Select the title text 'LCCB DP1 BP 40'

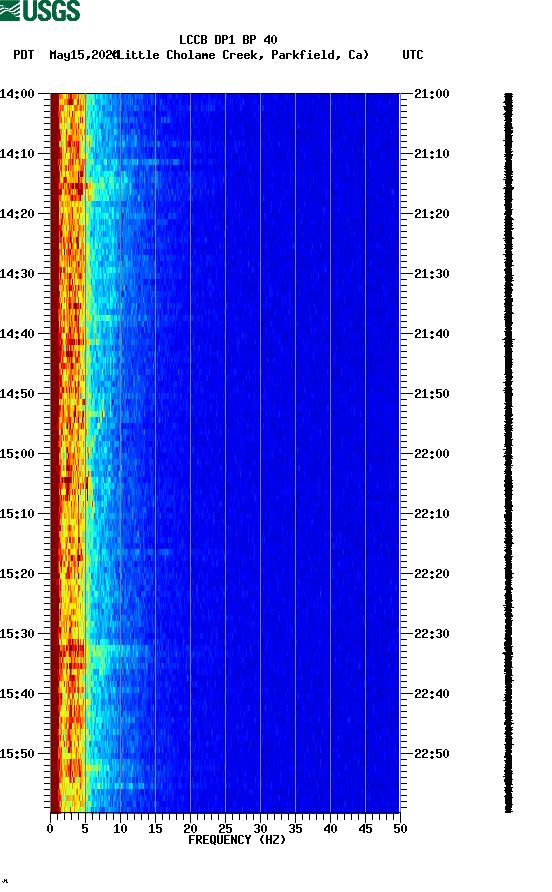pos(228,40)
